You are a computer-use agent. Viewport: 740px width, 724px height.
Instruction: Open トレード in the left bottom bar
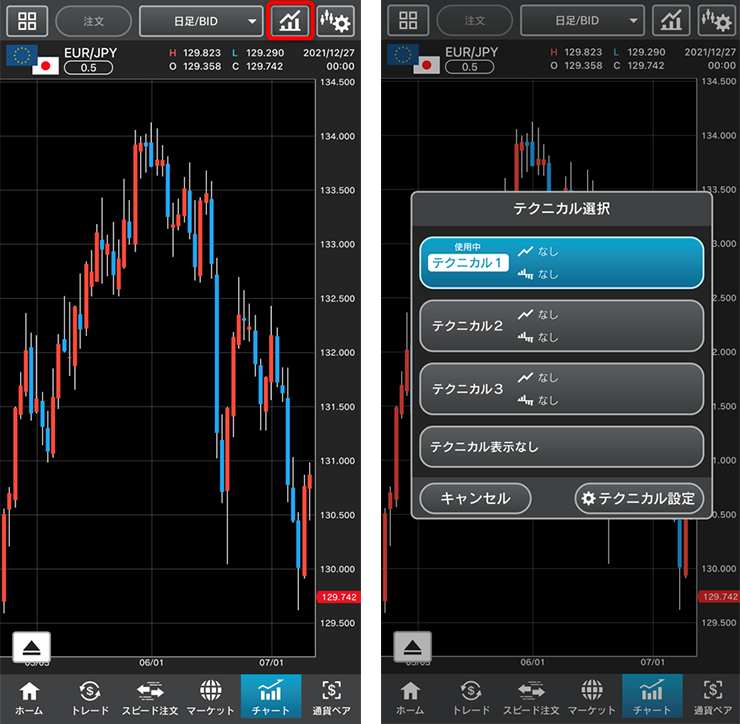click(90, 698)
